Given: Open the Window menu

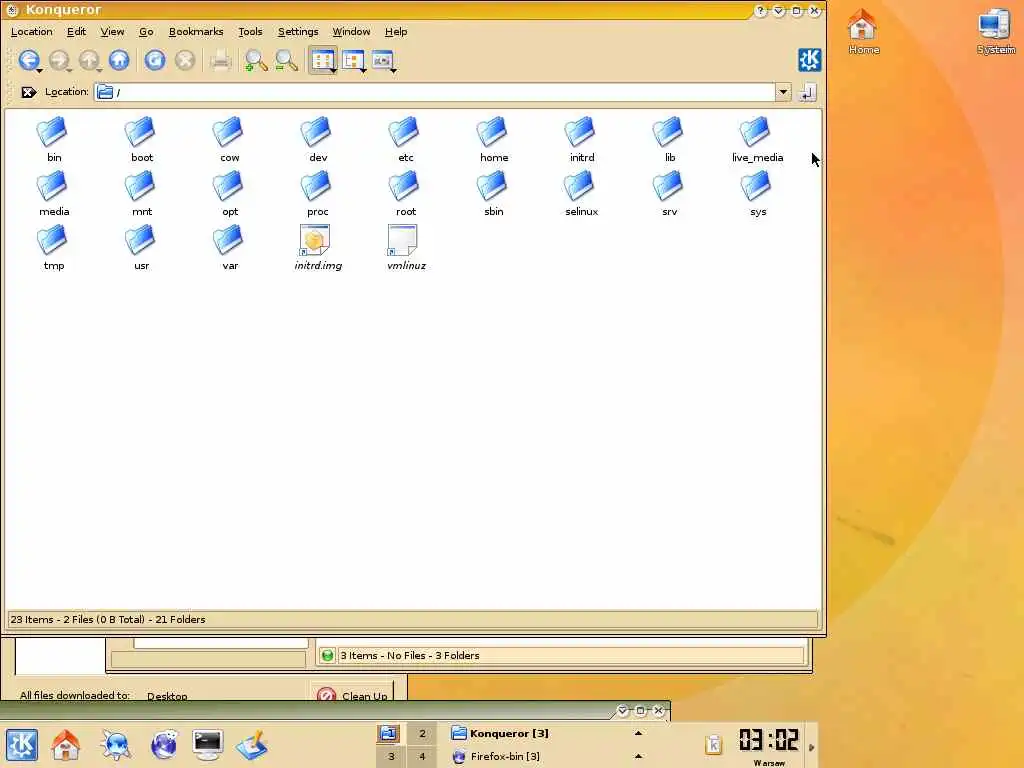Looking at the screenshot, I should click(351, 31).
